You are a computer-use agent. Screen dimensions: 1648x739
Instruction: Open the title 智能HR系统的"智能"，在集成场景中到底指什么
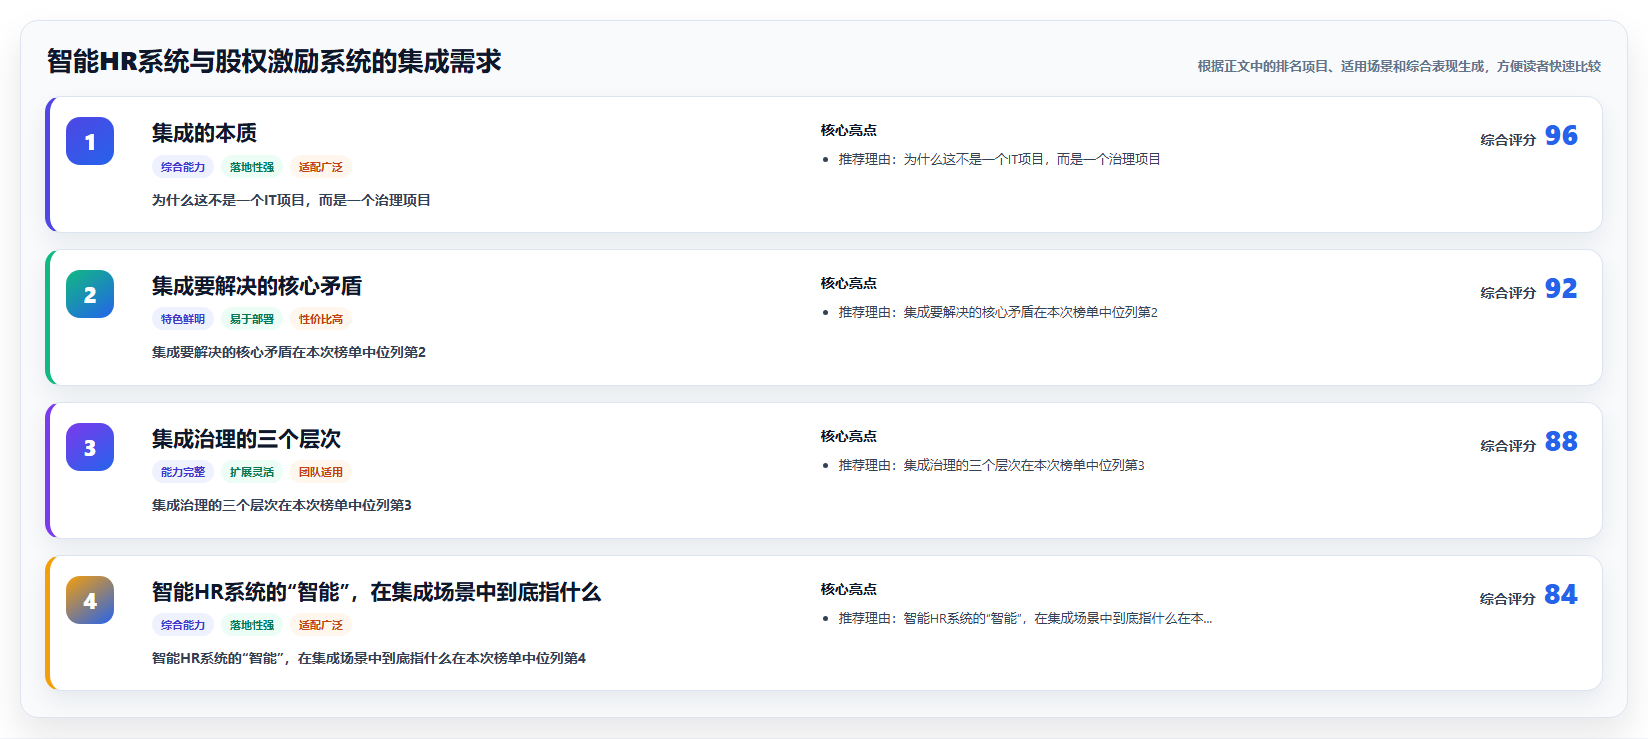[x=376, y=592]
